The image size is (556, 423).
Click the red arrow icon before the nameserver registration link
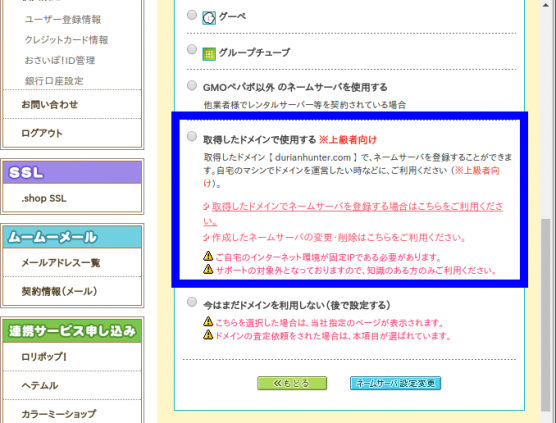click(206, 206)
